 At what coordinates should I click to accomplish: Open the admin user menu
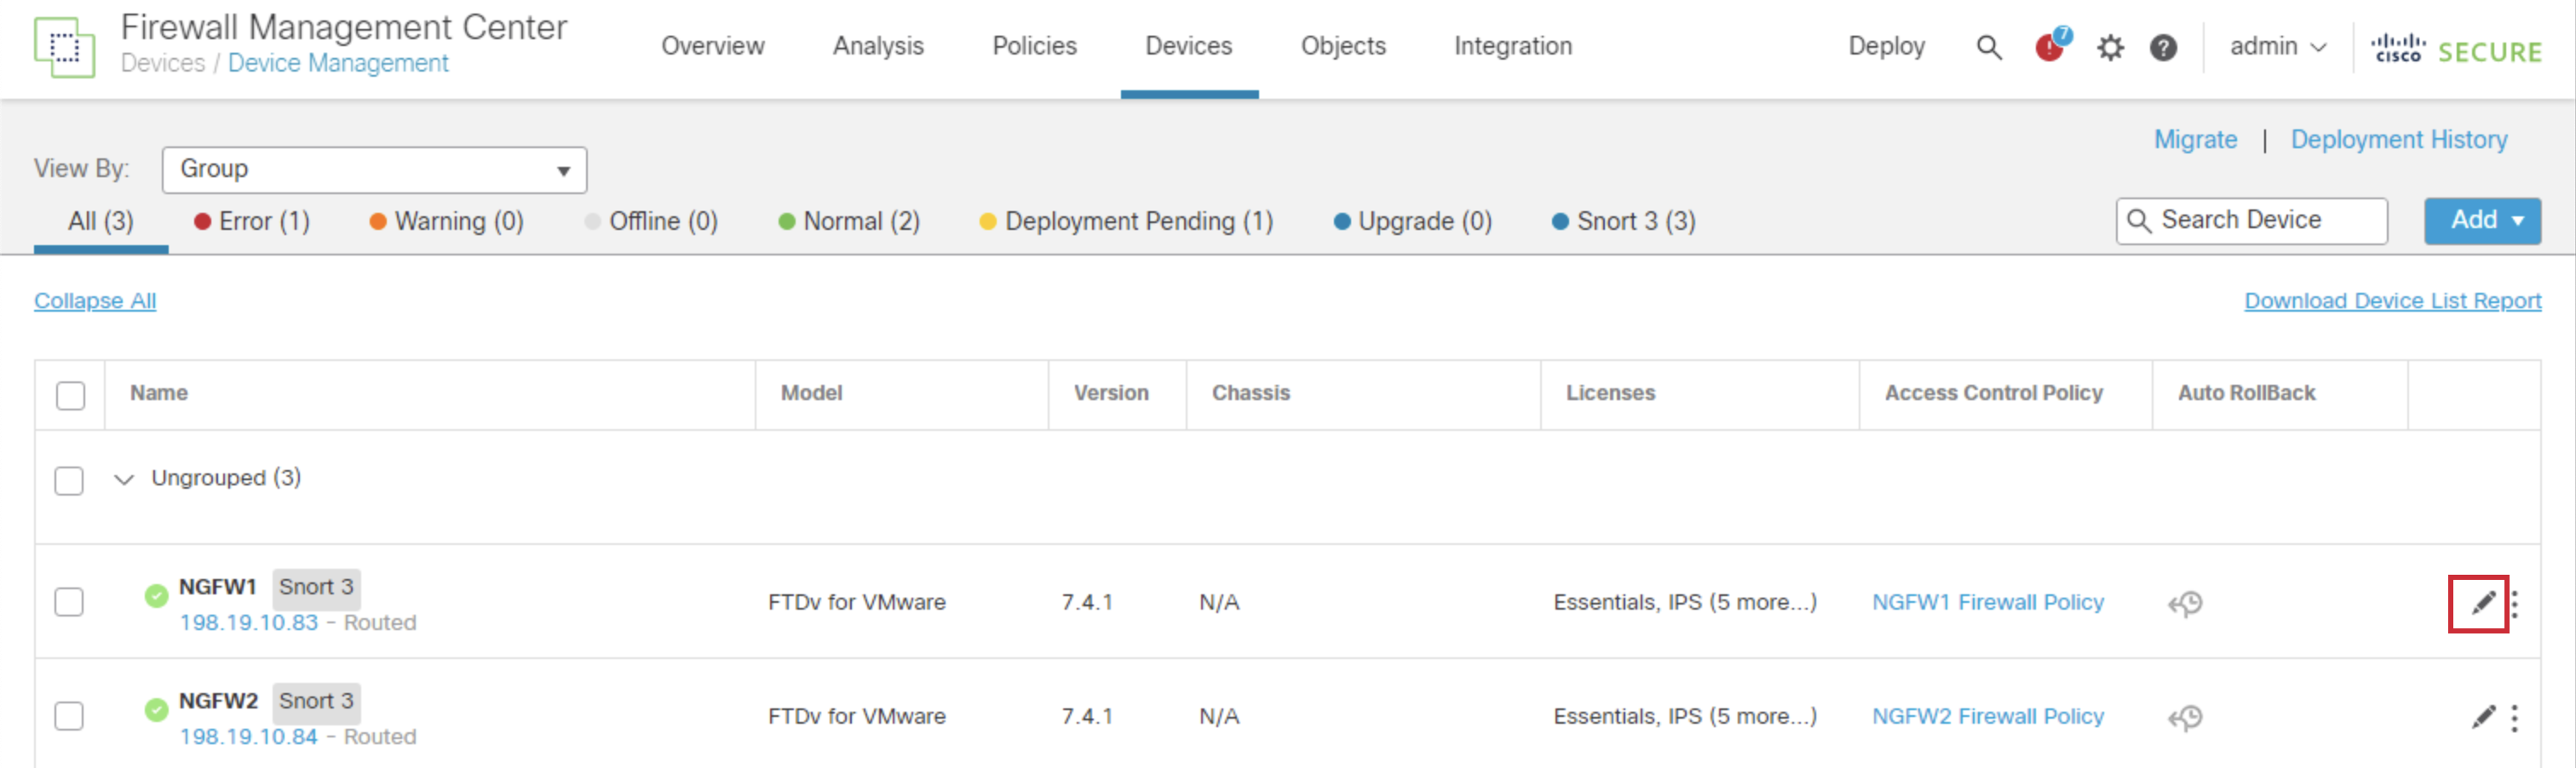tap(2278, 47)
